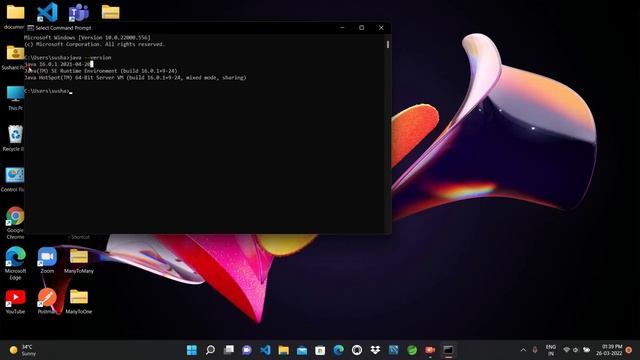Open the Windows Start menu
Screen dimensions: 640x360
point(191,350)
